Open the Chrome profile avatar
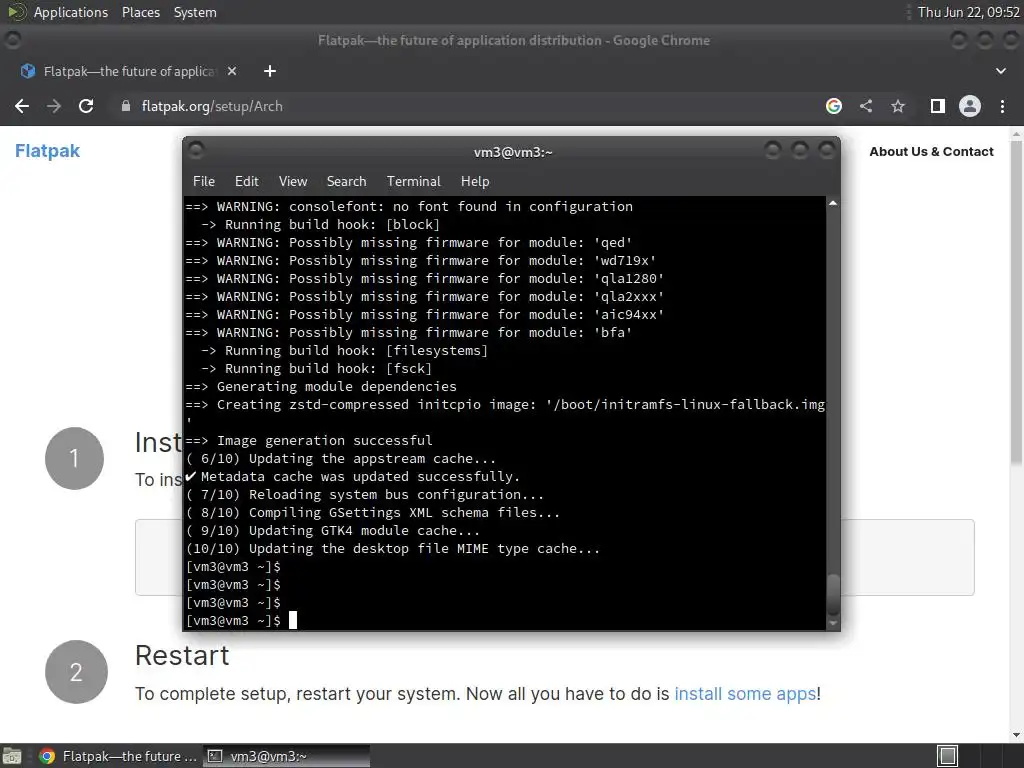 970,106
